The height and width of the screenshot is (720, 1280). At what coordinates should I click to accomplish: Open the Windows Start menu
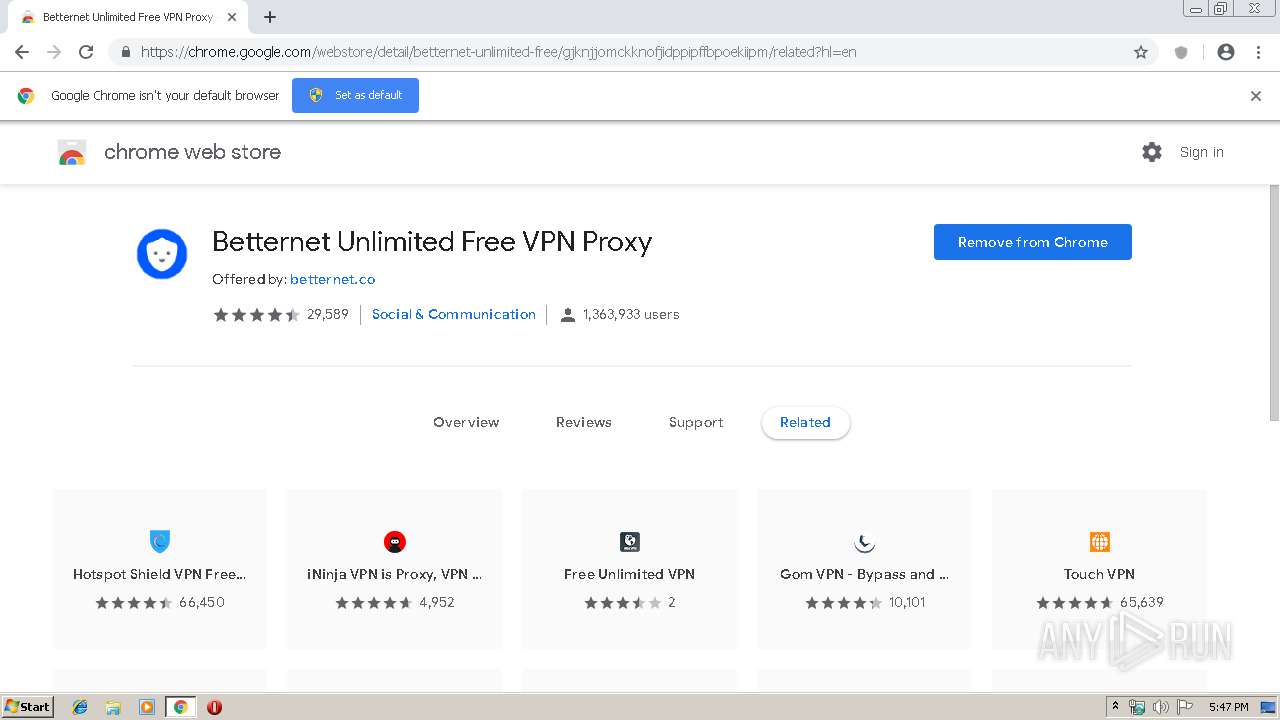[28, 707]
